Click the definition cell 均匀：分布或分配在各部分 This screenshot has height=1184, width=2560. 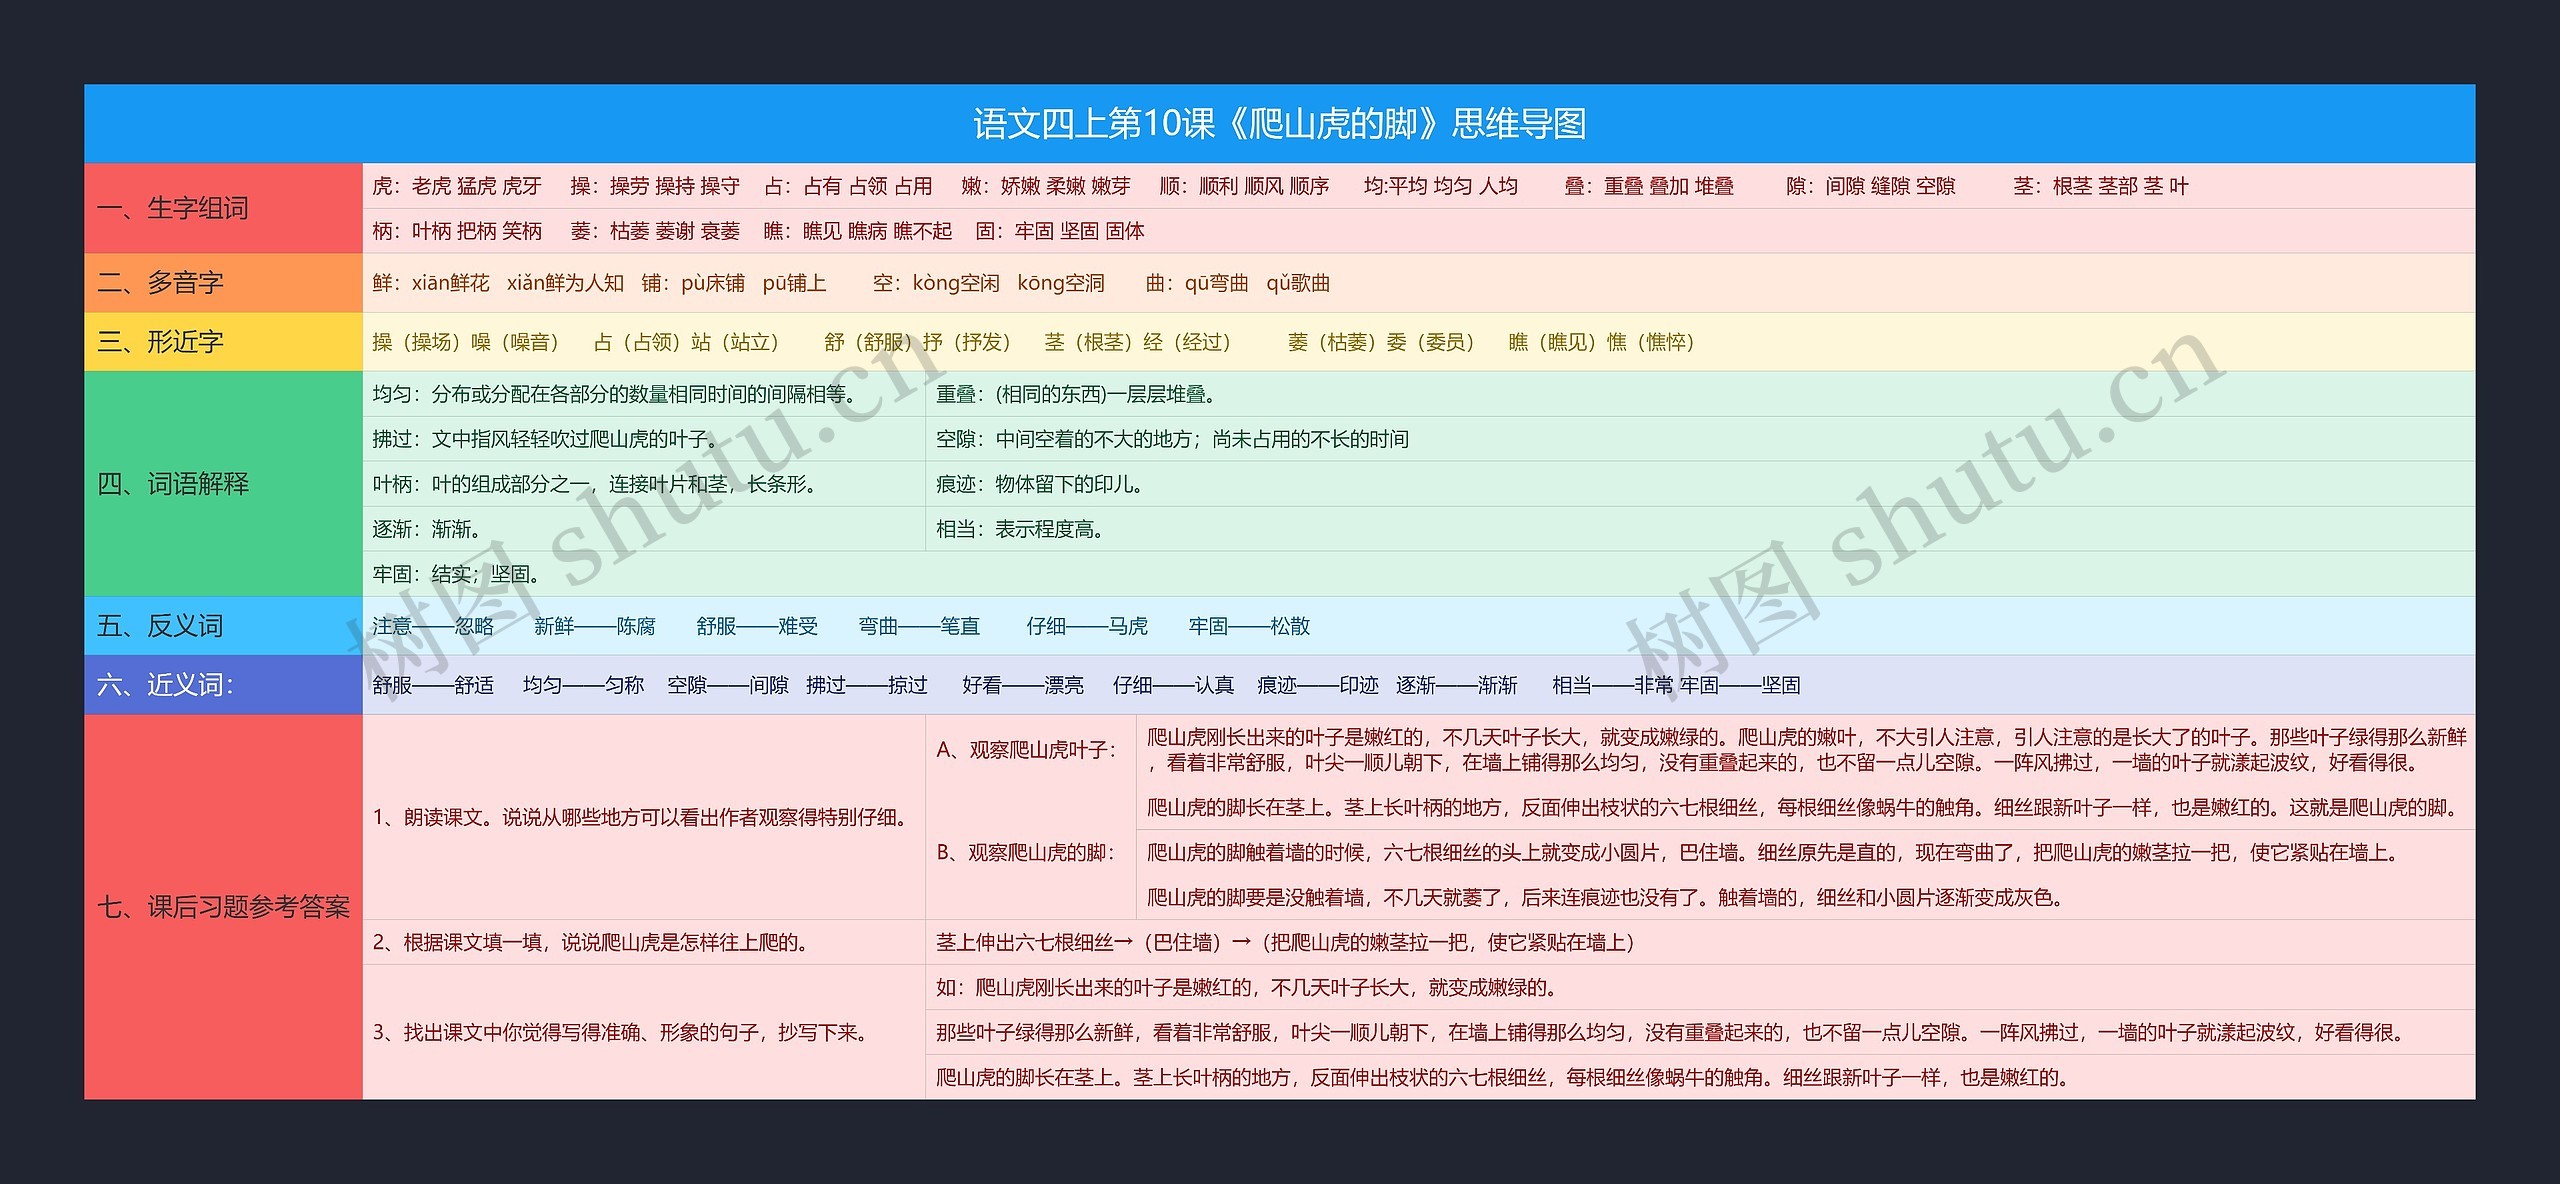pyautogui.click(x=644, y=394)
